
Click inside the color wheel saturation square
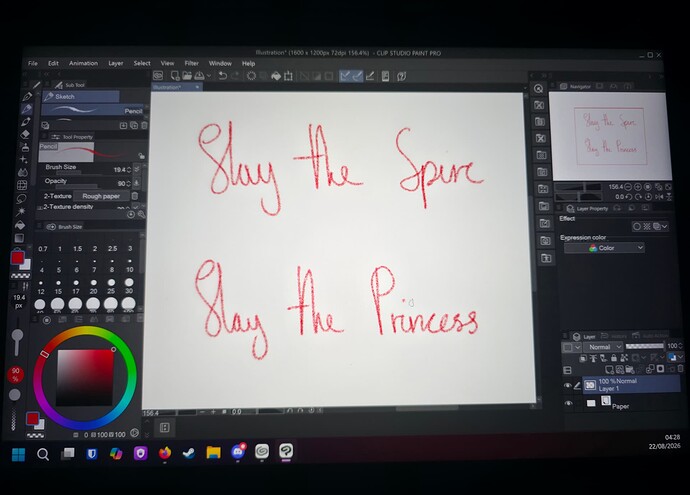[x=85, y=378]
